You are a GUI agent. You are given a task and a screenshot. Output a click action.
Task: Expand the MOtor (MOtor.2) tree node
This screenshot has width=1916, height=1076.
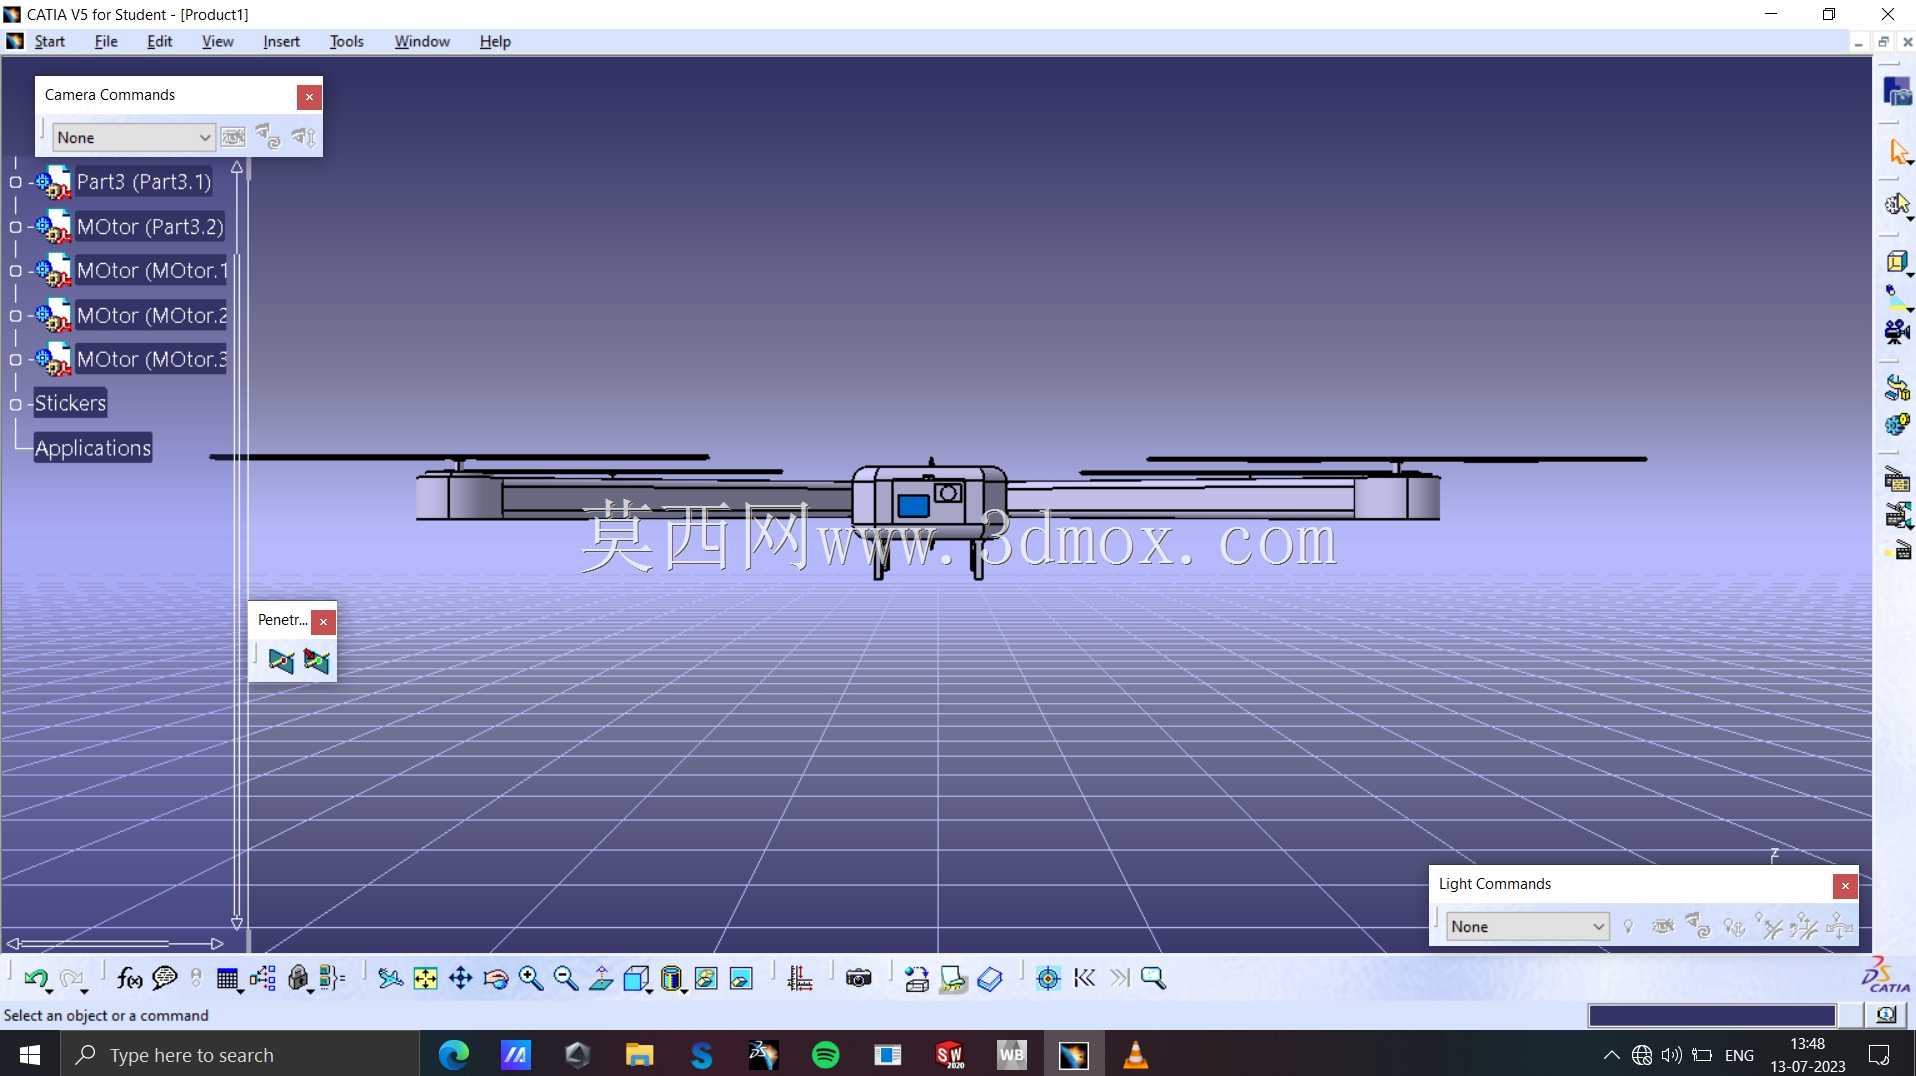[x=15, y=316]
